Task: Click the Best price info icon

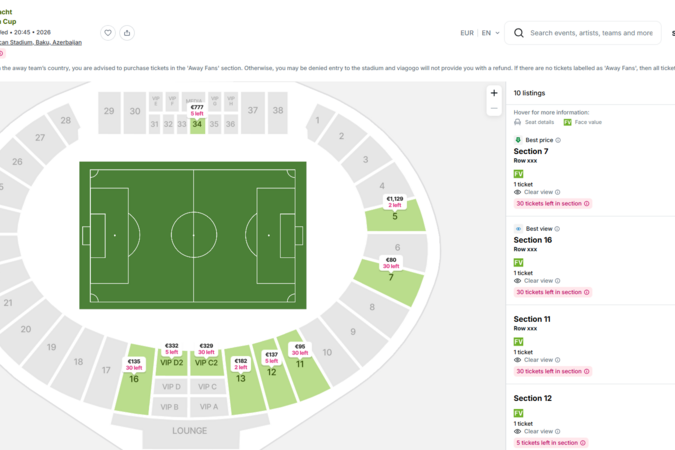Action: tap(558, 140)
